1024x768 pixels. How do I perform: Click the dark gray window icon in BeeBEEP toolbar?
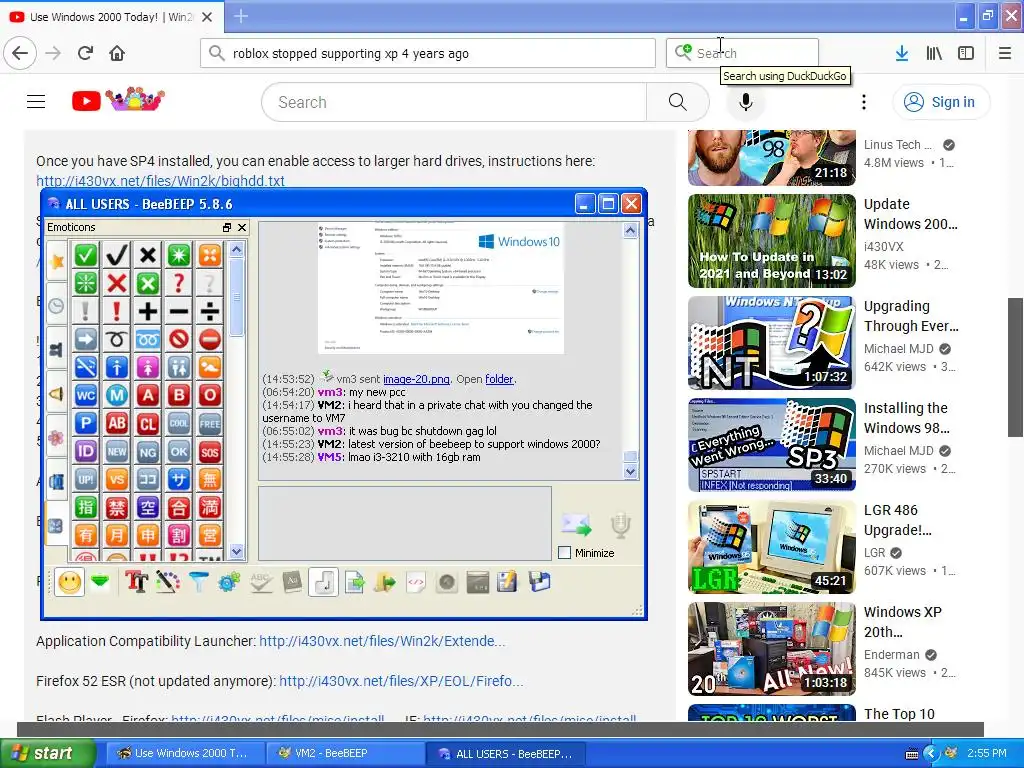click(x=478, y=581)
